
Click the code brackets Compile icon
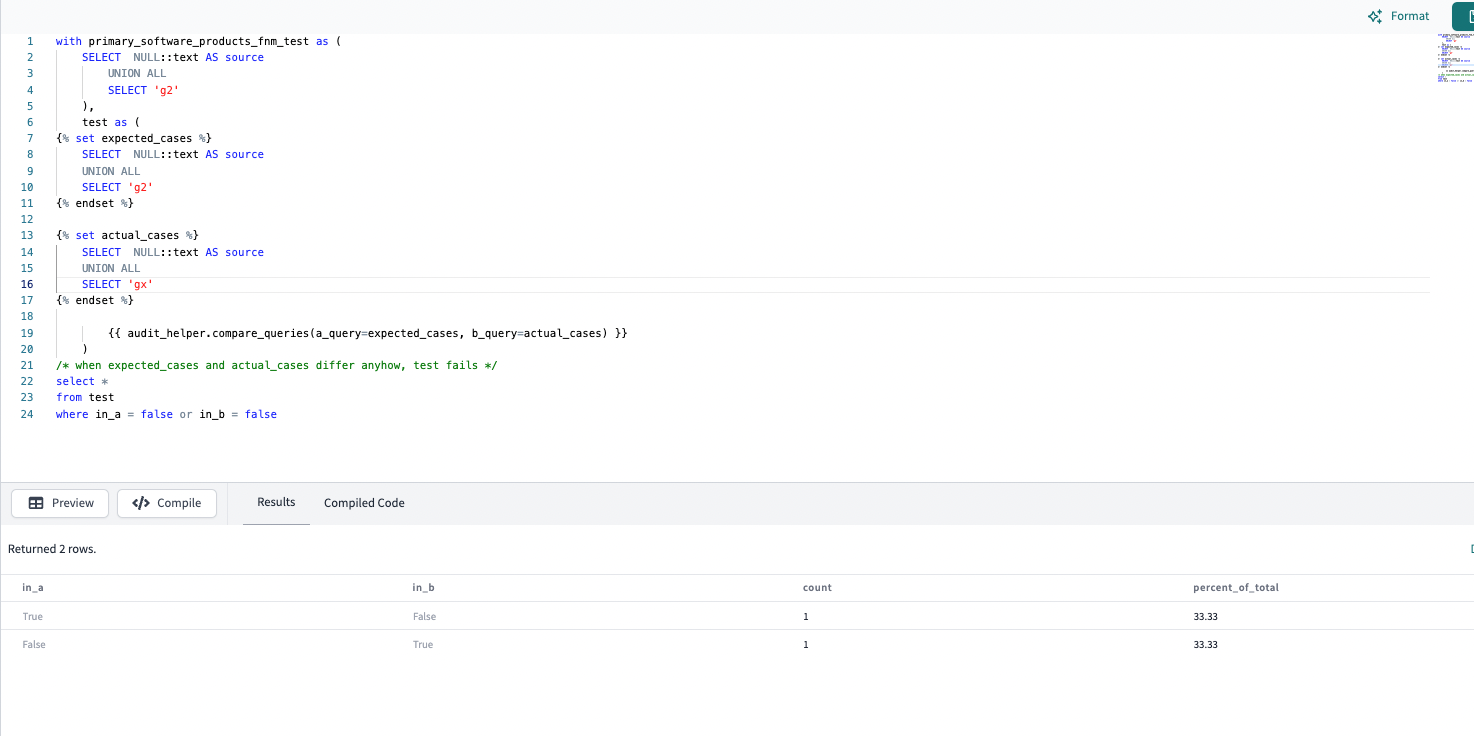point(141,503)
